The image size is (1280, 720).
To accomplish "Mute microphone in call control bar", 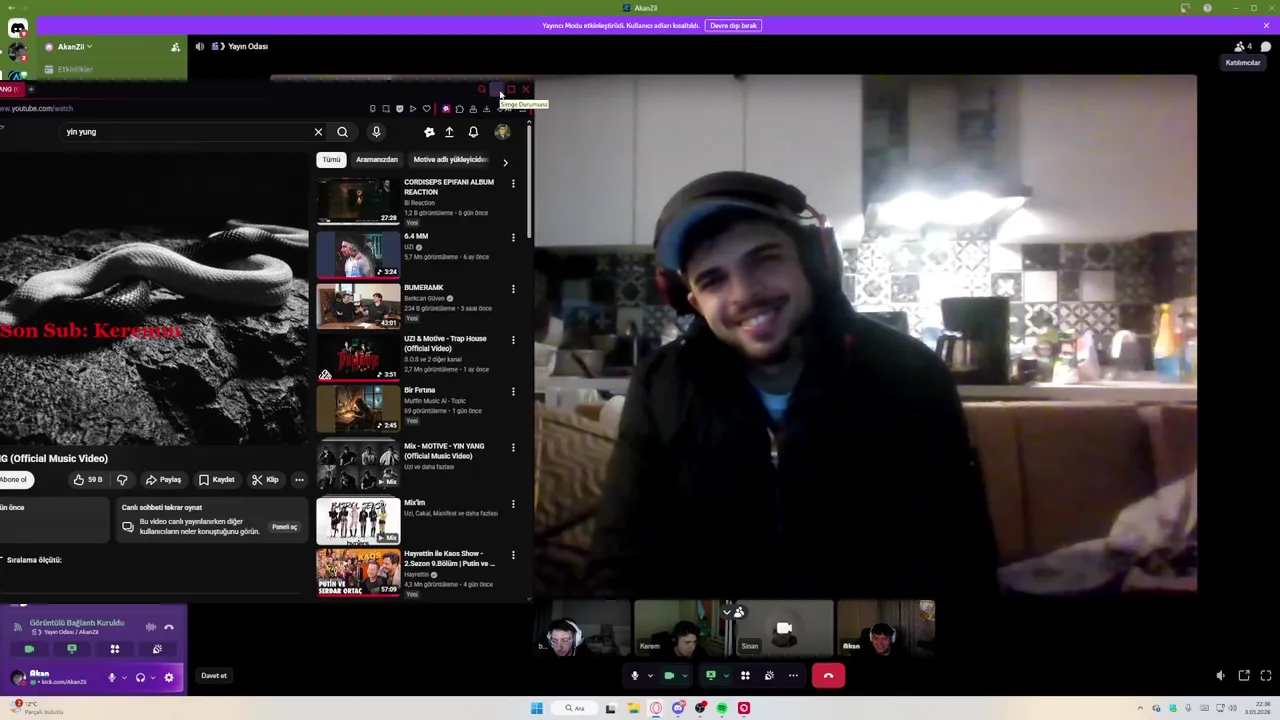I will pyautogui.click(x=634, y=676).
